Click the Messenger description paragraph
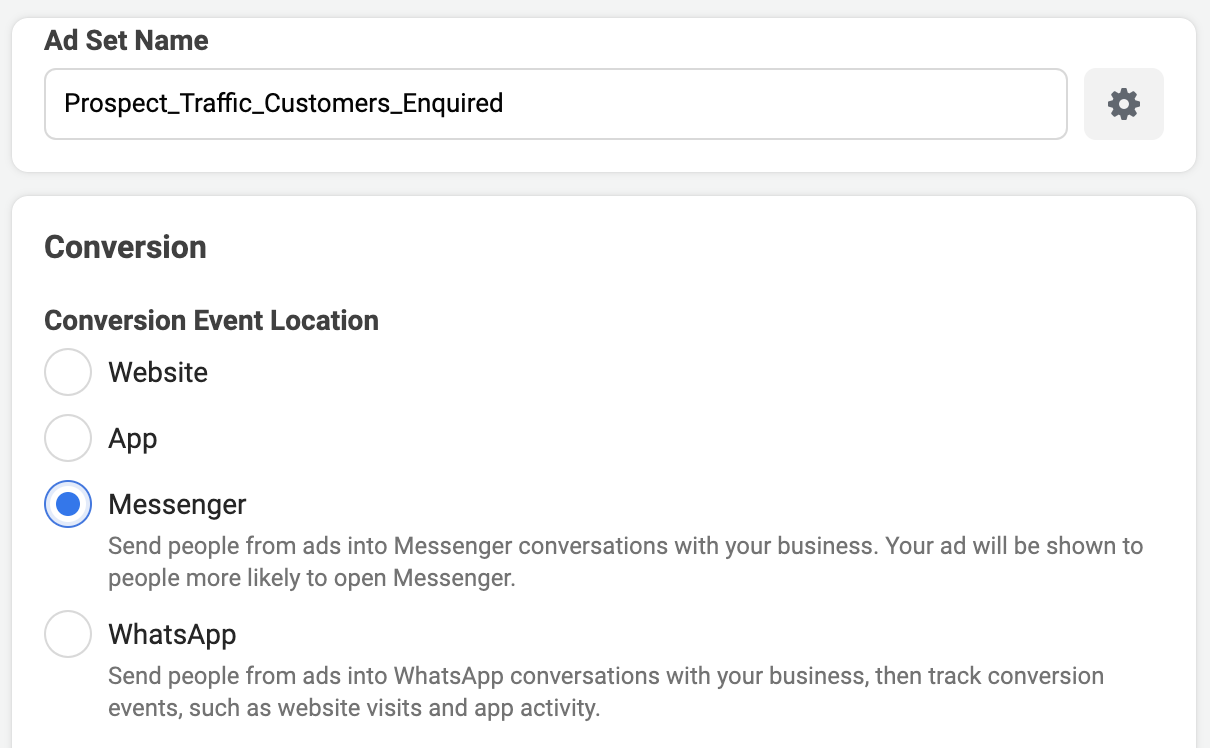The width and height of the screenshot is (1210, 748). (625, 562)
